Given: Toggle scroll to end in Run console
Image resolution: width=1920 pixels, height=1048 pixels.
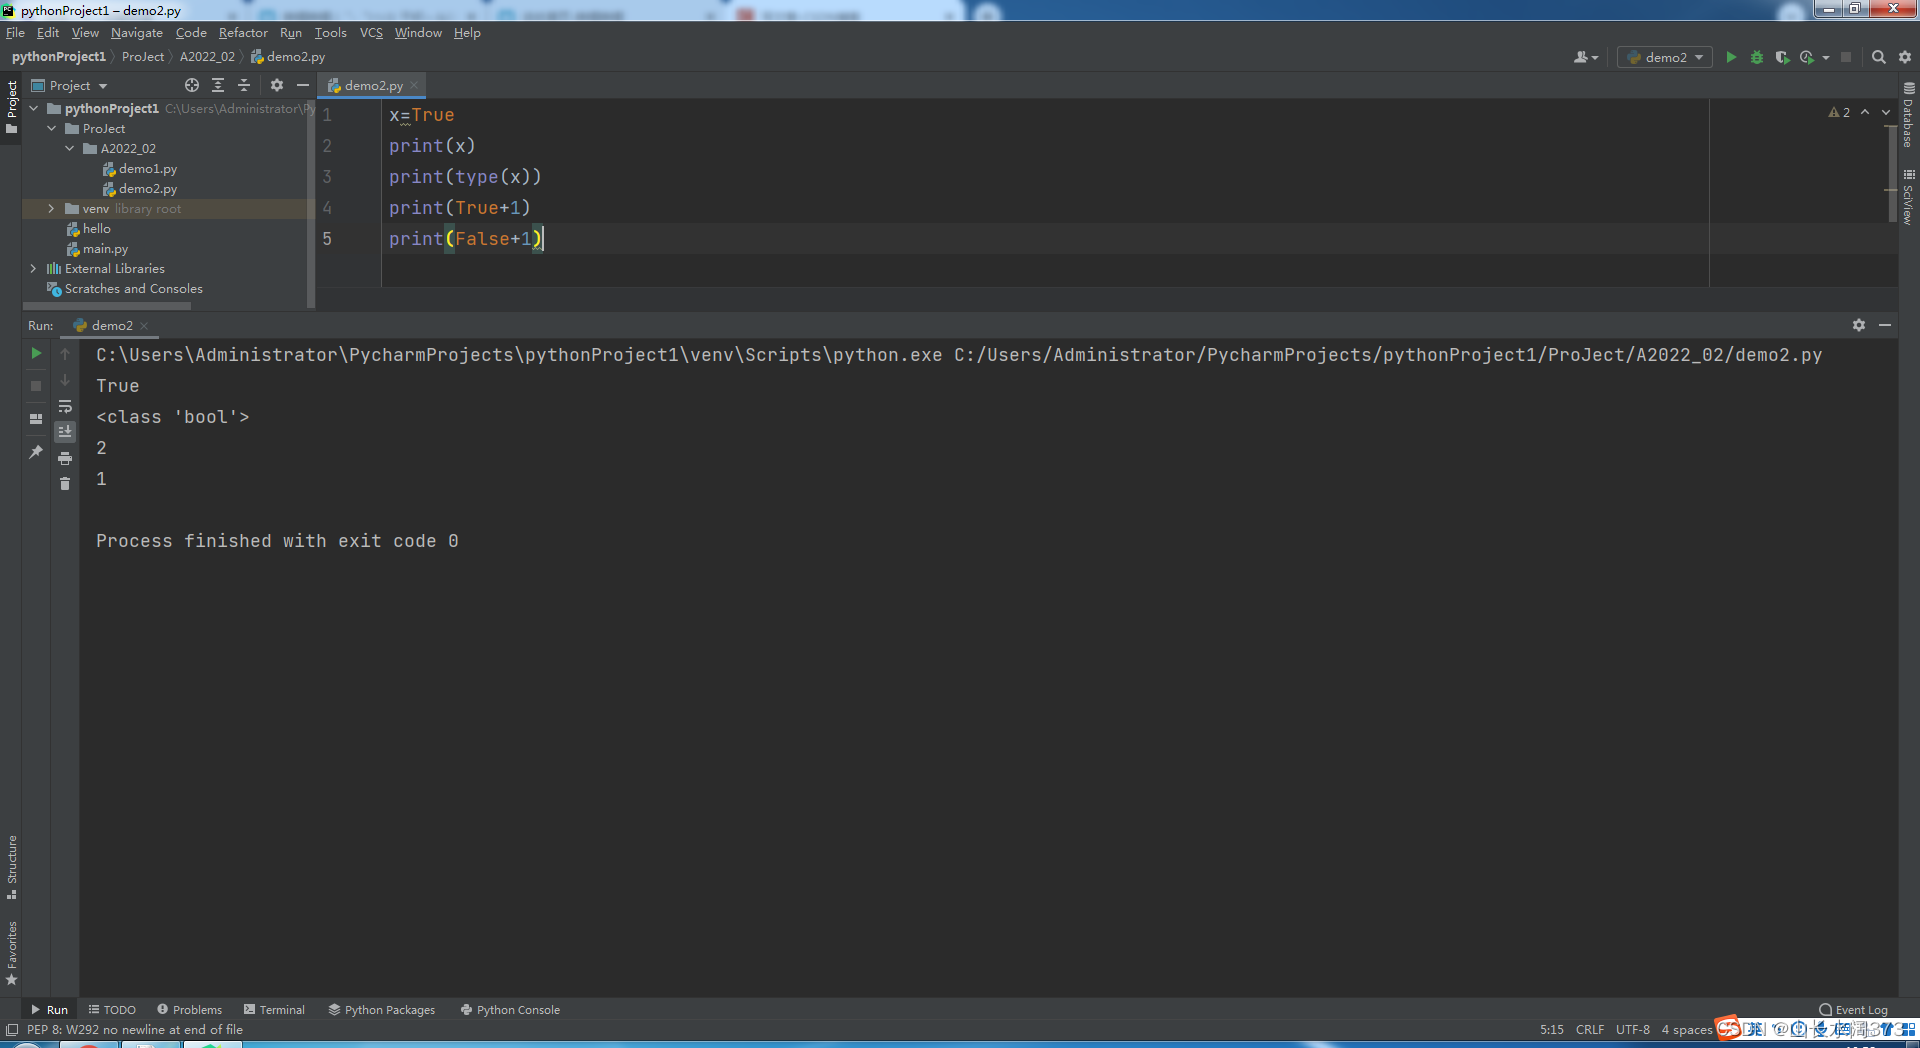Looking at the screenshot, I should pyautogui.click(x=65, y=432).
